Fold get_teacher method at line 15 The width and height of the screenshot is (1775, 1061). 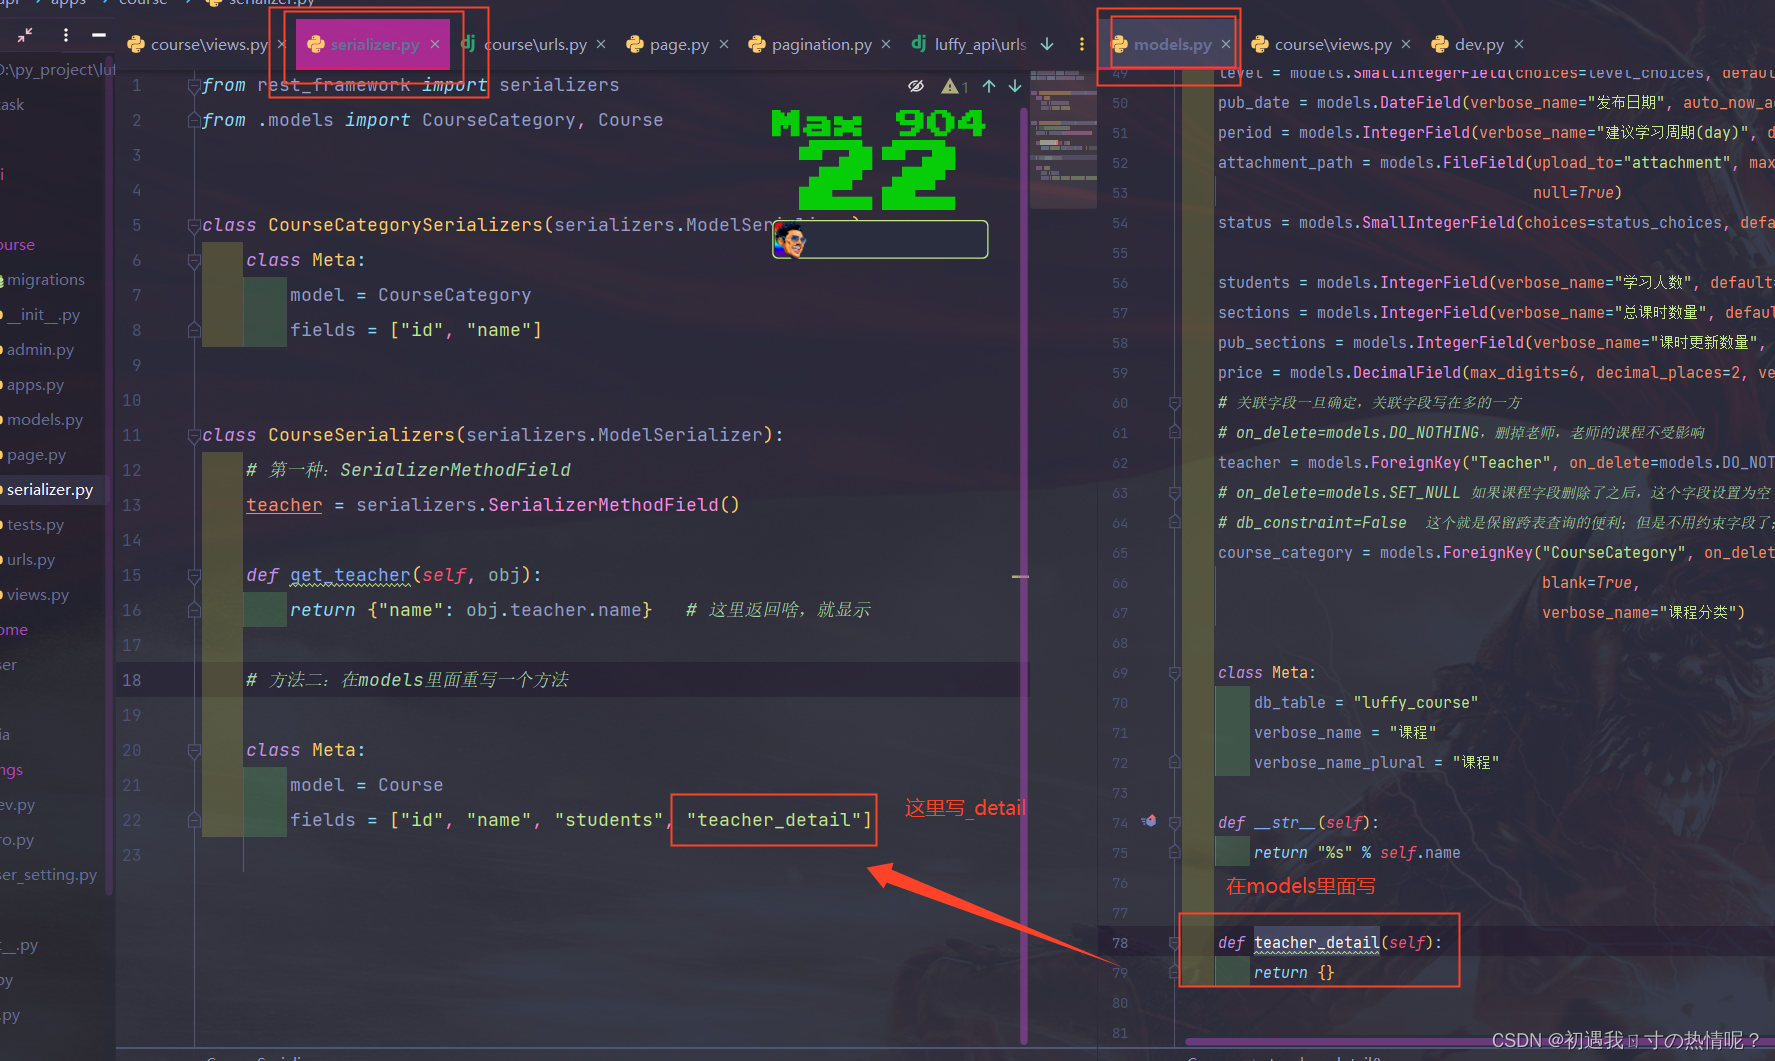pos(194,576)
